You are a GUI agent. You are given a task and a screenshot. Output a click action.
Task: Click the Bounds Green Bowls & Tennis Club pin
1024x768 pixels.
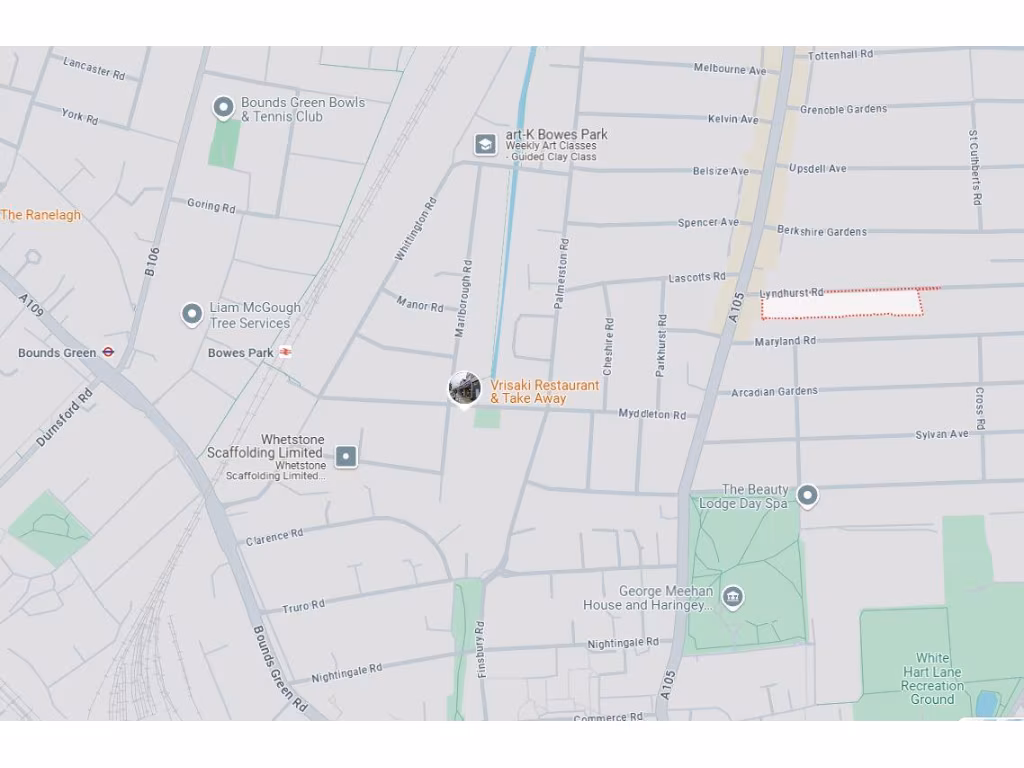223,108
